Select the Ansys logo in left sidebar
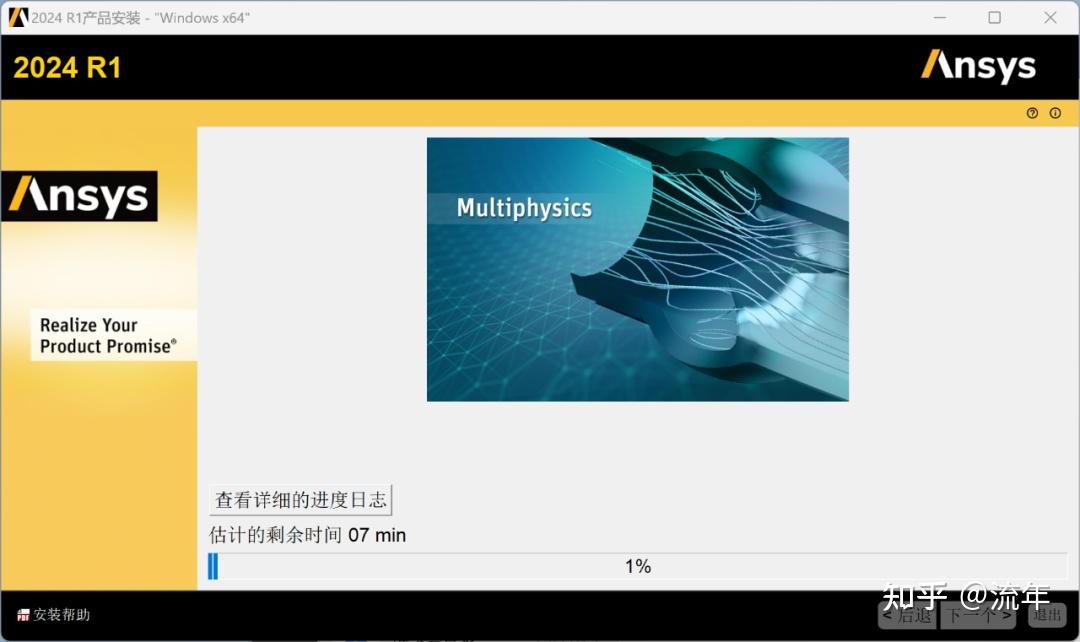 coord(80,196)
